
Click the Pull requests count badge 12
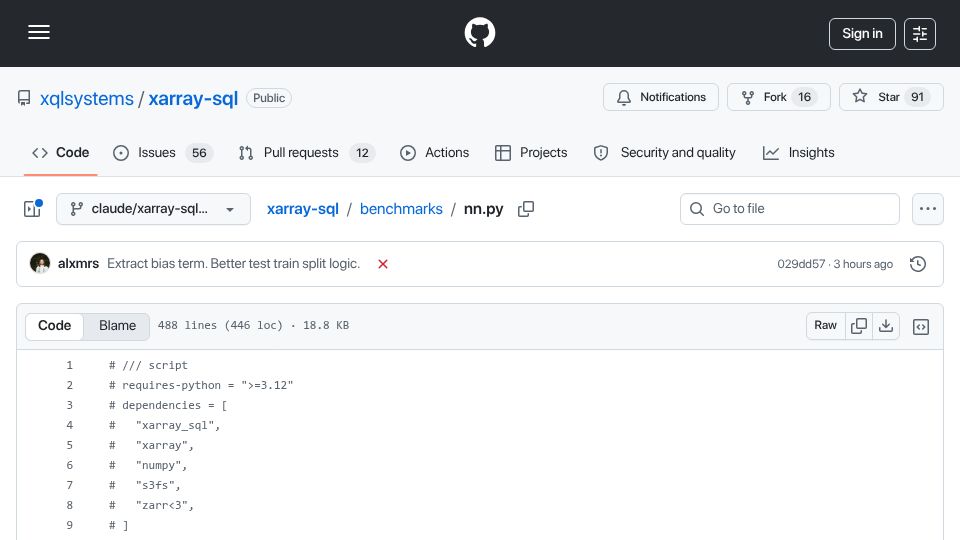pyautogui.click(x=362, y=152)
